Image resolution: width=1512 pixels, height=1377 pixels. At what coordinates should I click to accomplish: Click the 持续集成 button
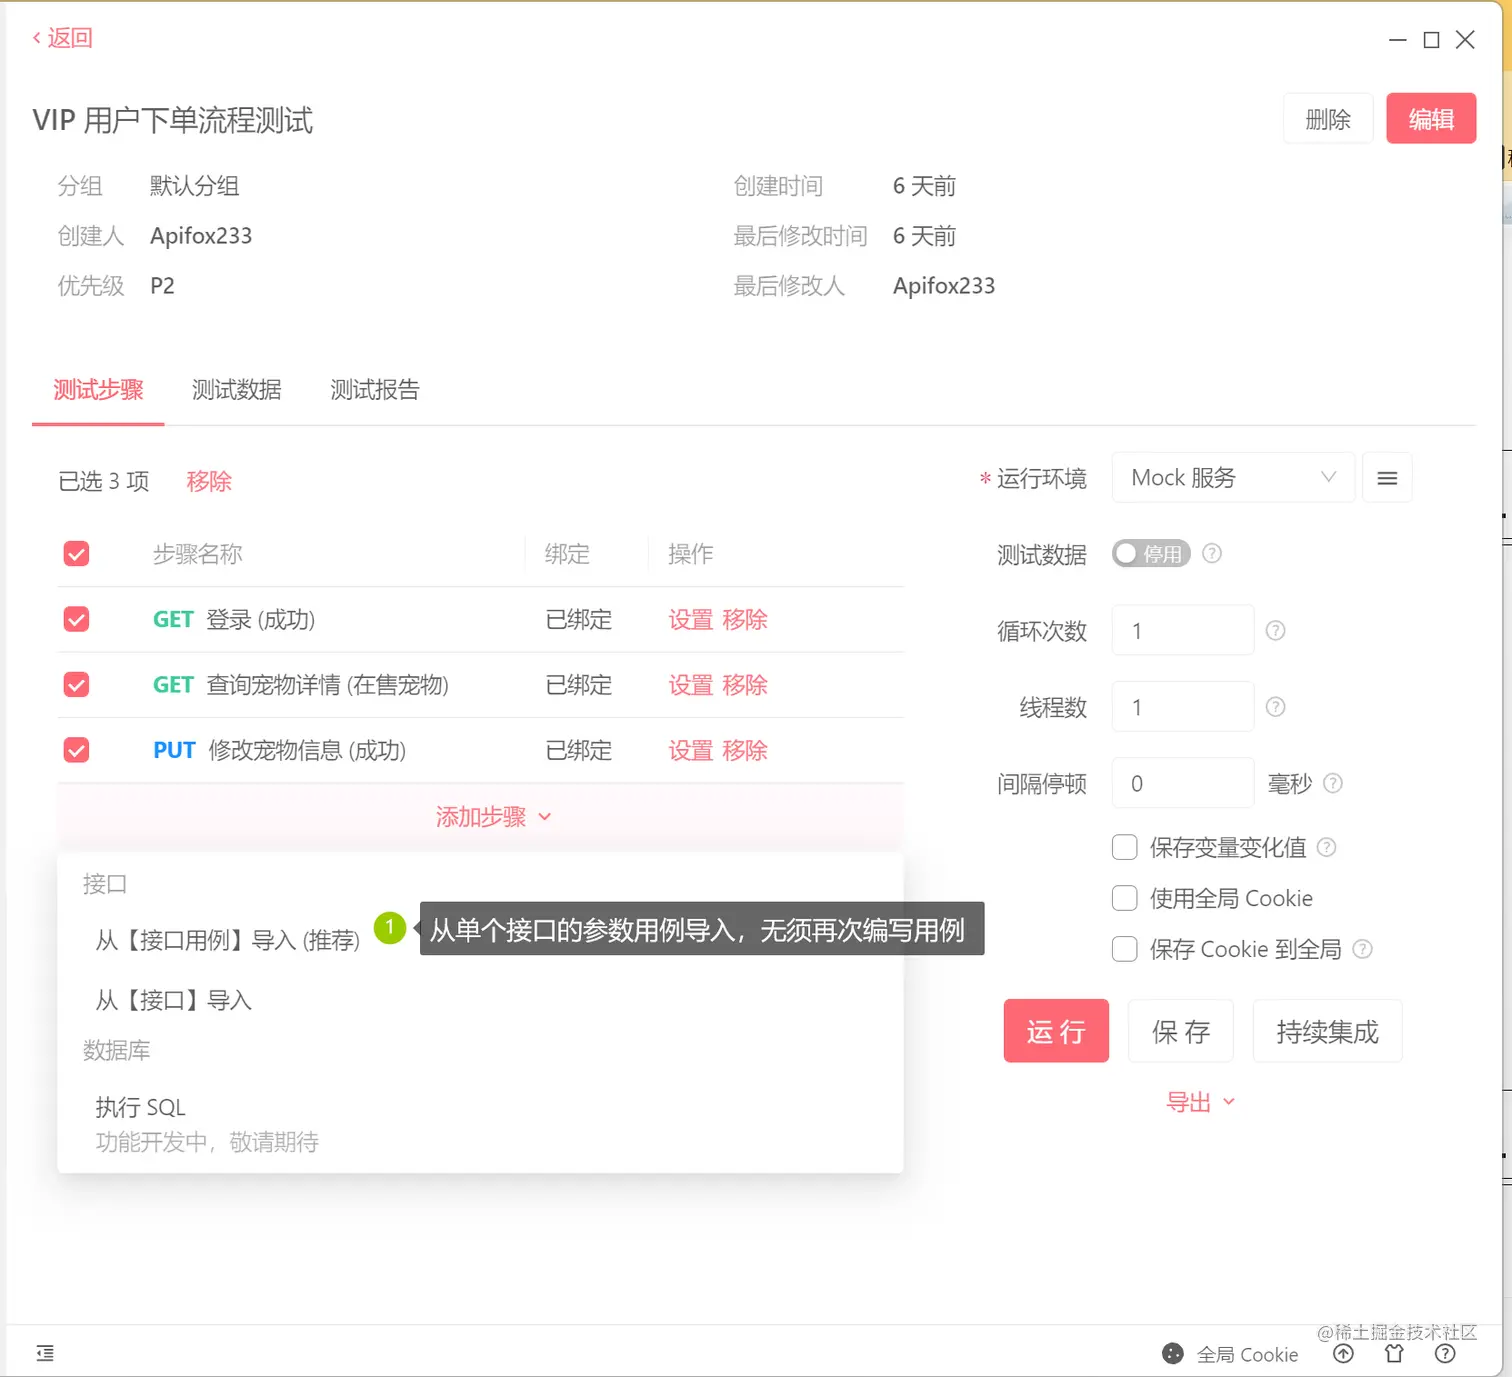1327,1031
